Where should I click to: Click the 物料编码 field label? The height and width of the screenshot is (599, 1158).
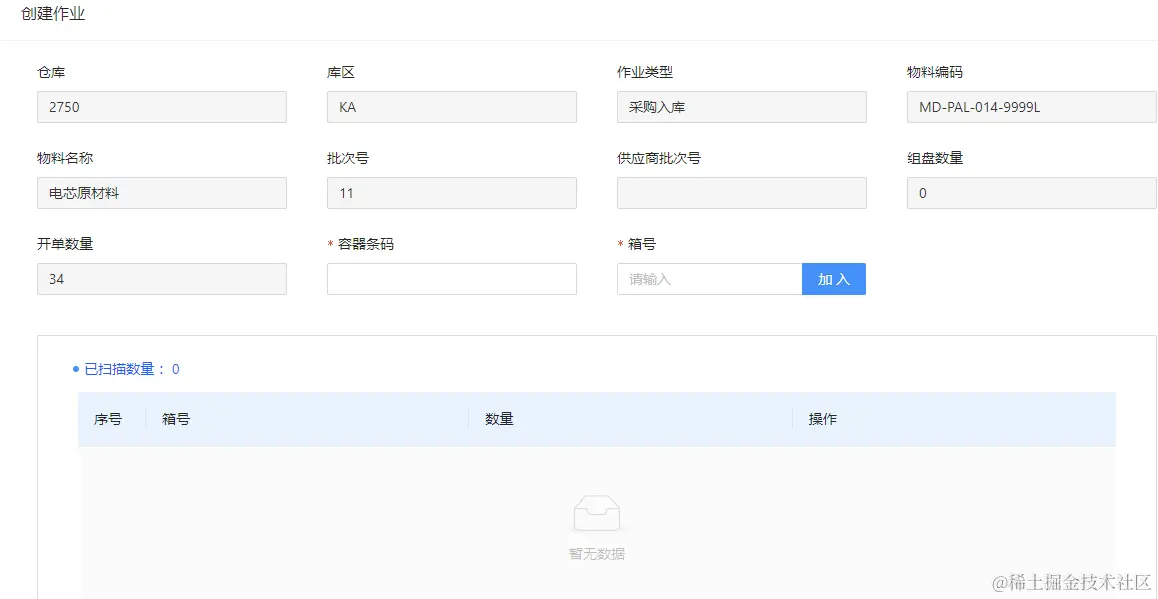[x=935, y=72]
